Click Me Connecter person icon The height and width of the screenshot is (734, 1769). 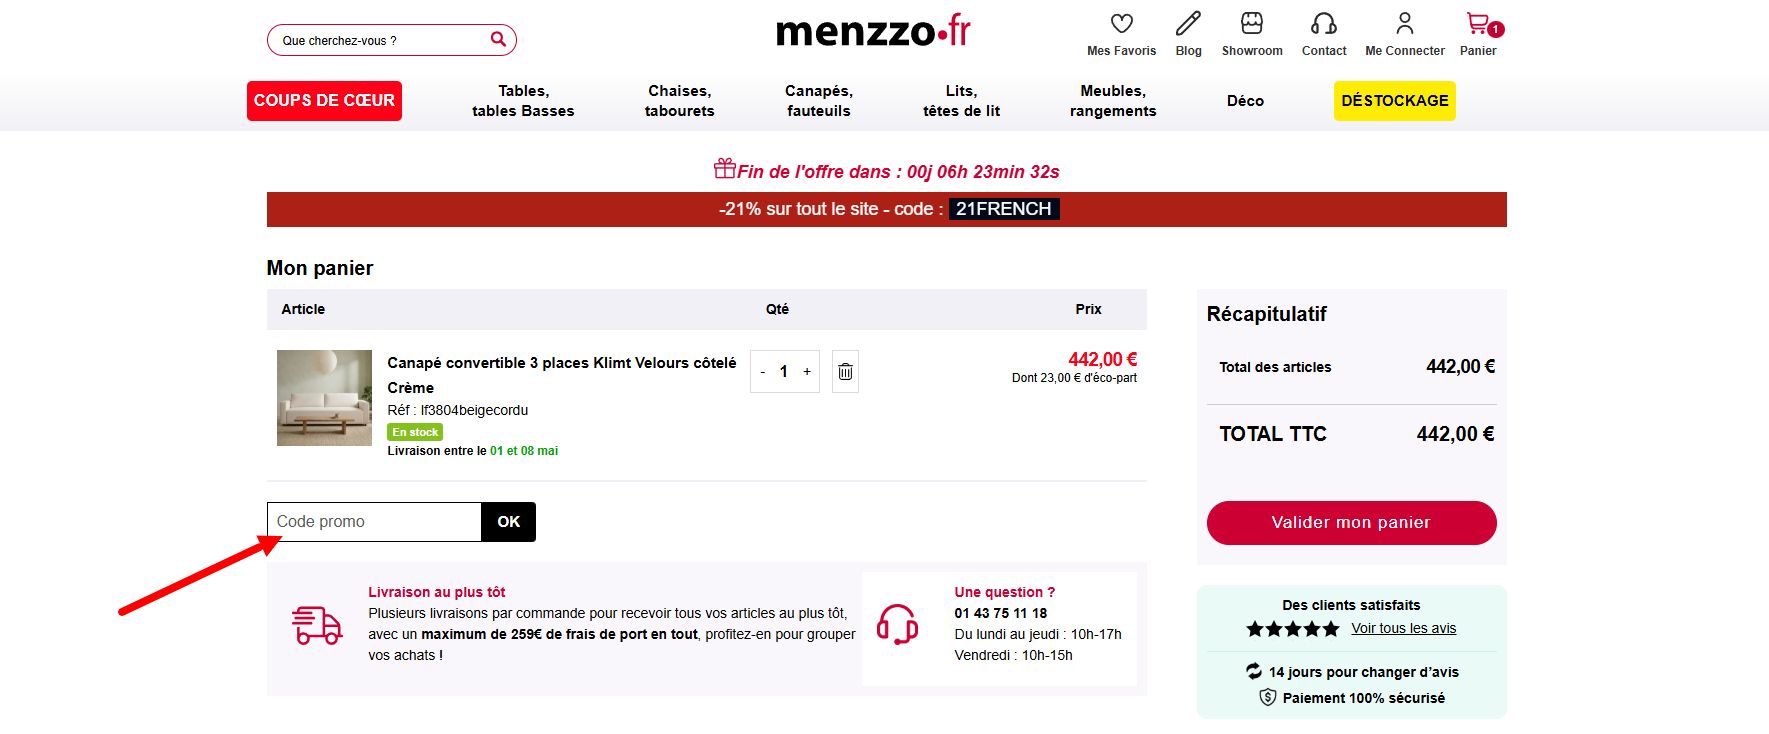pyautogui.click(x=1405, y=23)
